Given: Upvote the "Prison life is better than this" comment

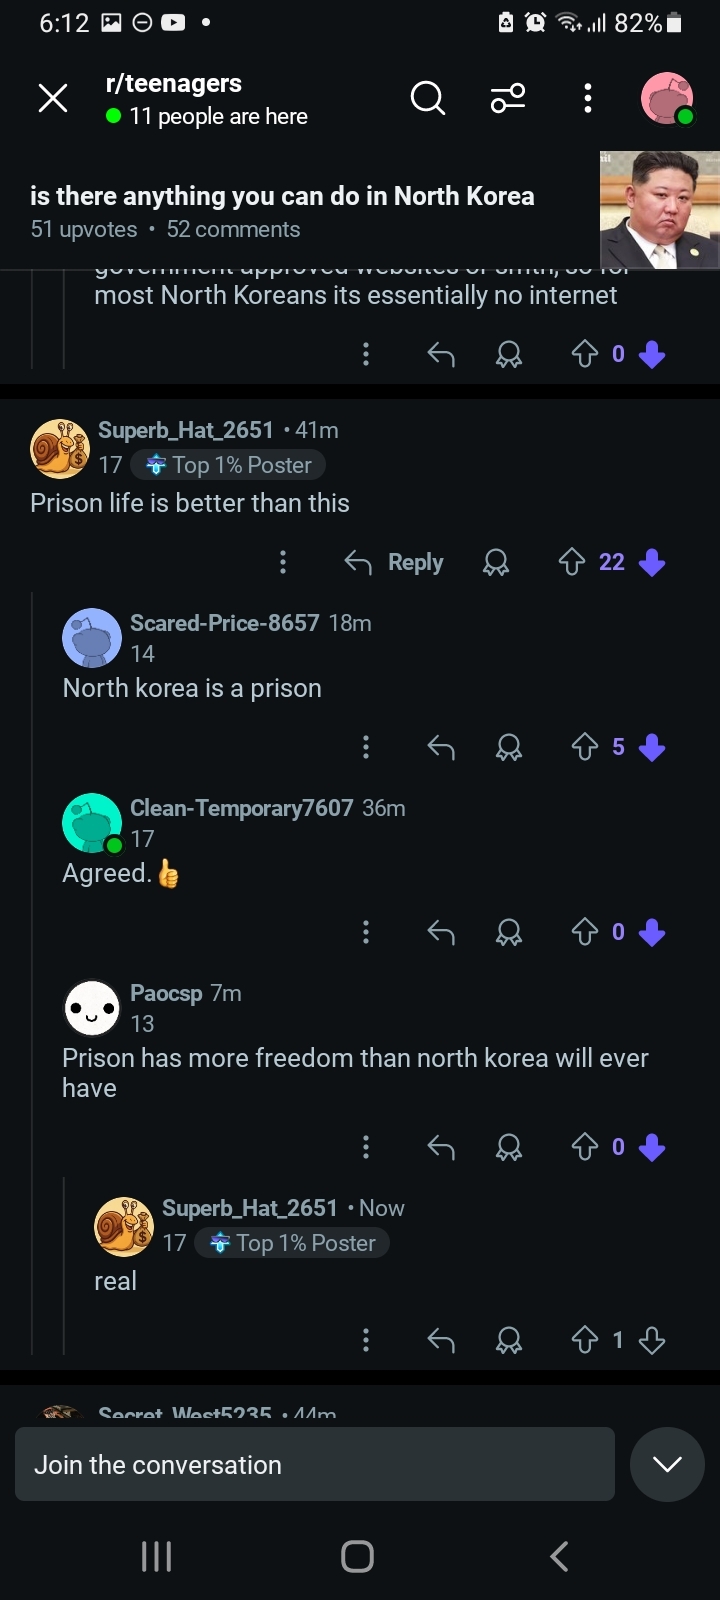Looking at the screenshot, I should point(571,563).
